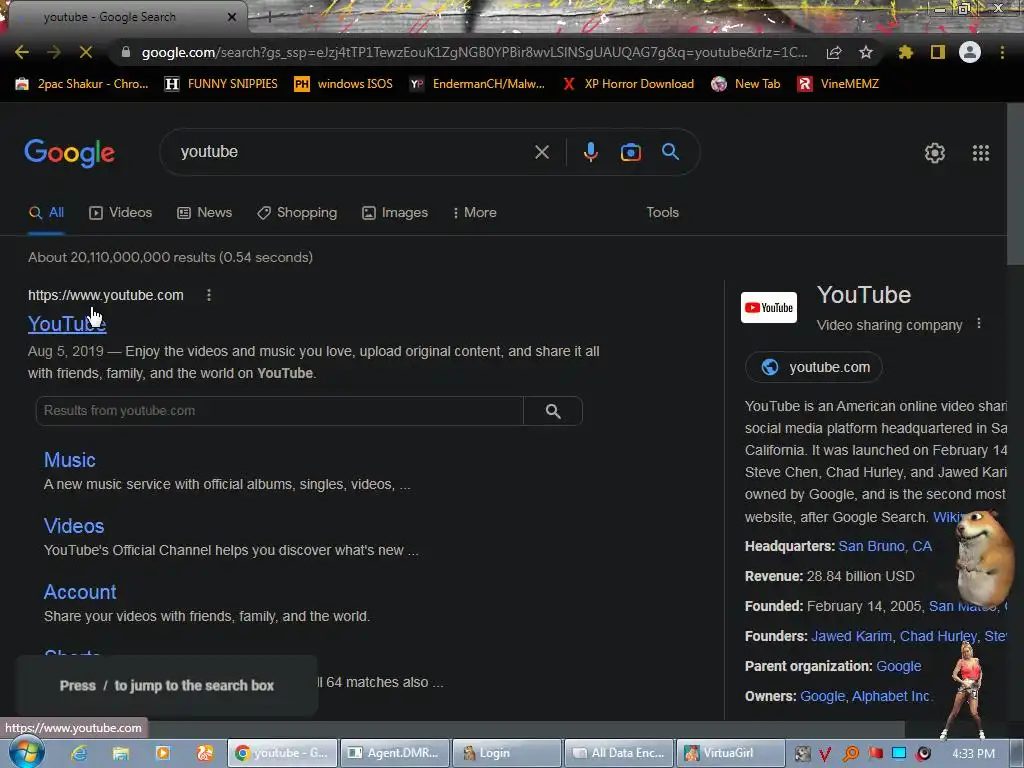Follow the San Bruno, CA link
This screenshot has height=768, width=1024.
885,546
